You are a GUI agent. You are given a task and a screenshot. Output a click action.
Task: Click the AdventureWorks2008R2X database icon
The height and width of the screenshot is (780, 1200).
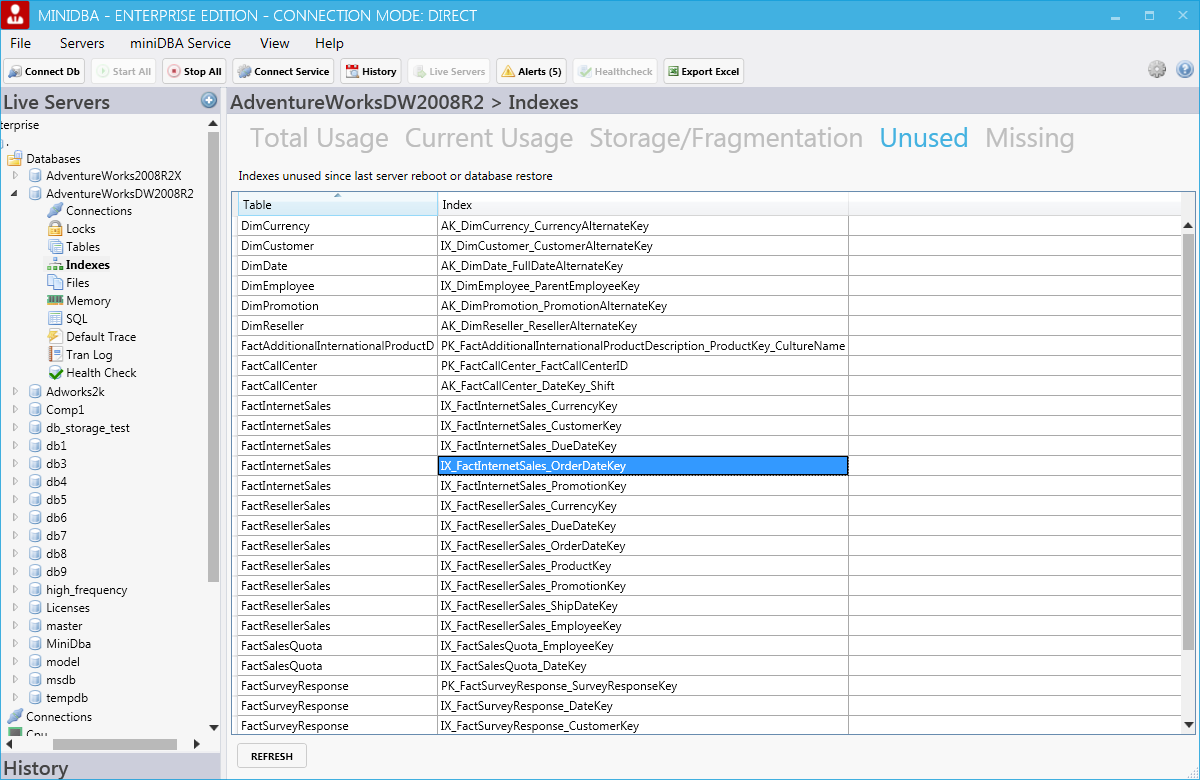[x=36, y=175]
